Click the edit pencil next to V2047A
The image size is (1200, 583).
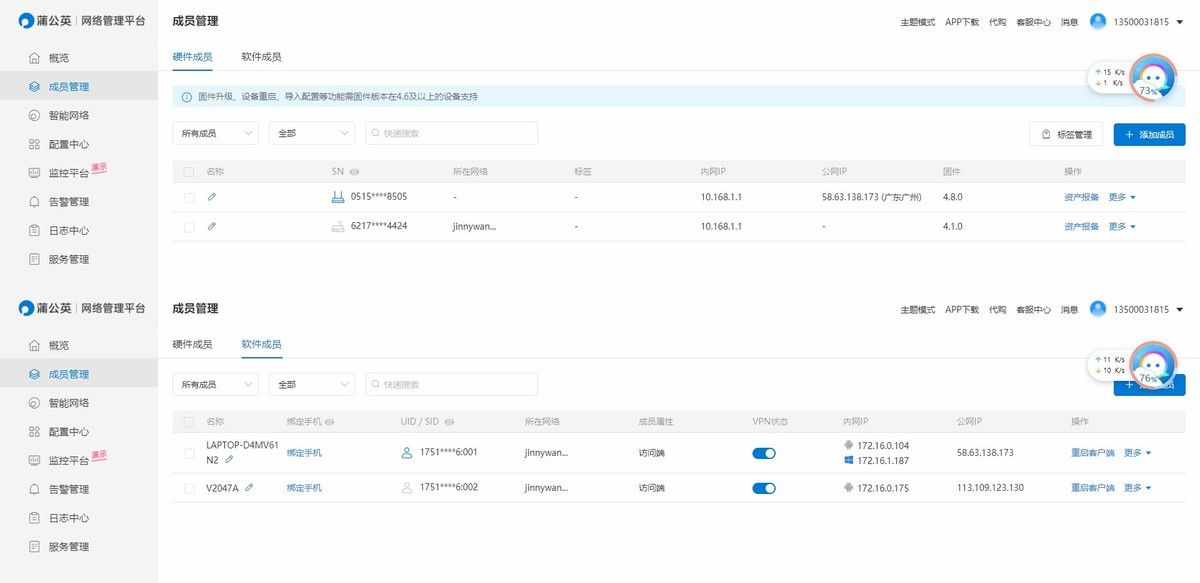pyautogui.click(x=249, y=488)
